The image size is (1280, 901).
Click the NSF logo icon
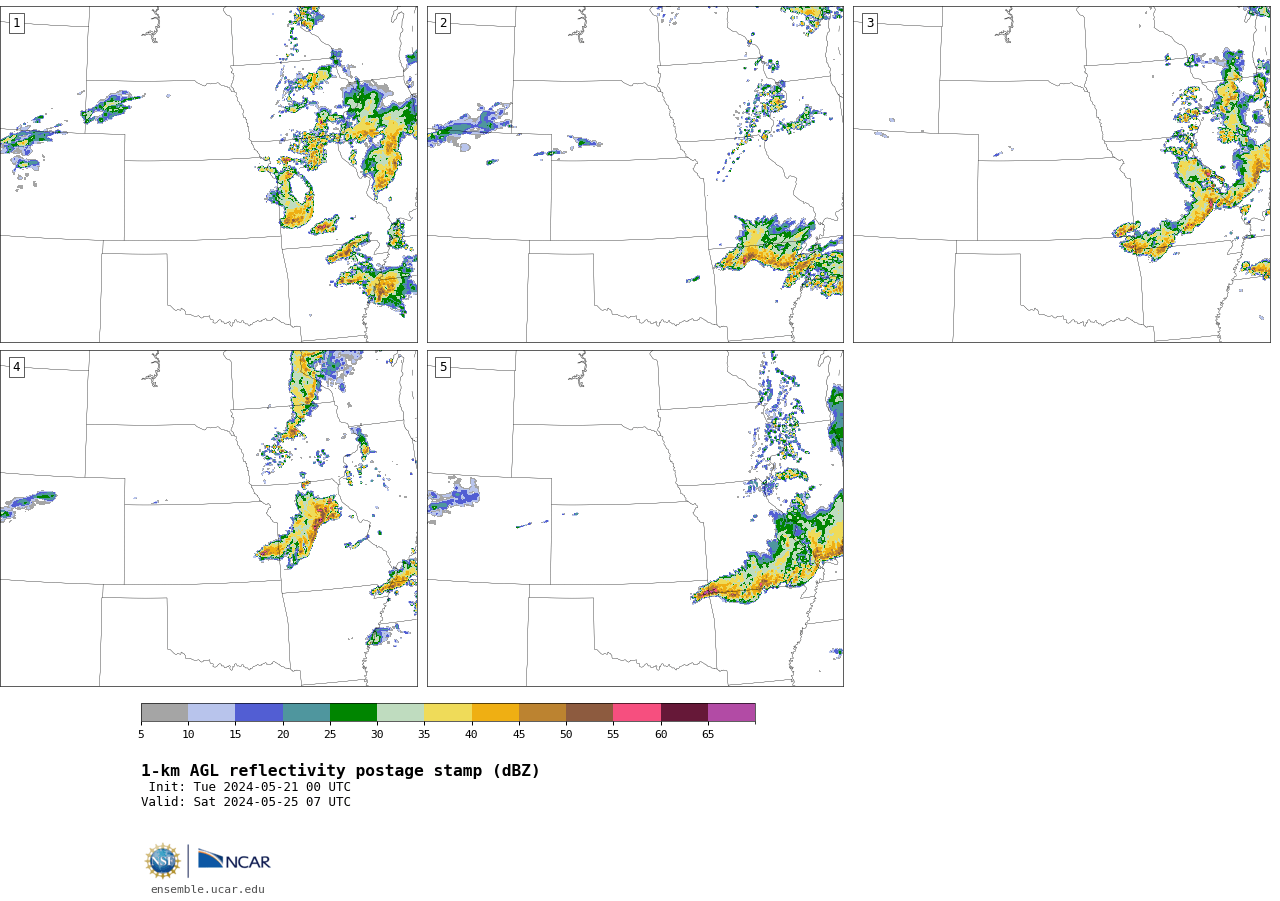click(163, 861)
